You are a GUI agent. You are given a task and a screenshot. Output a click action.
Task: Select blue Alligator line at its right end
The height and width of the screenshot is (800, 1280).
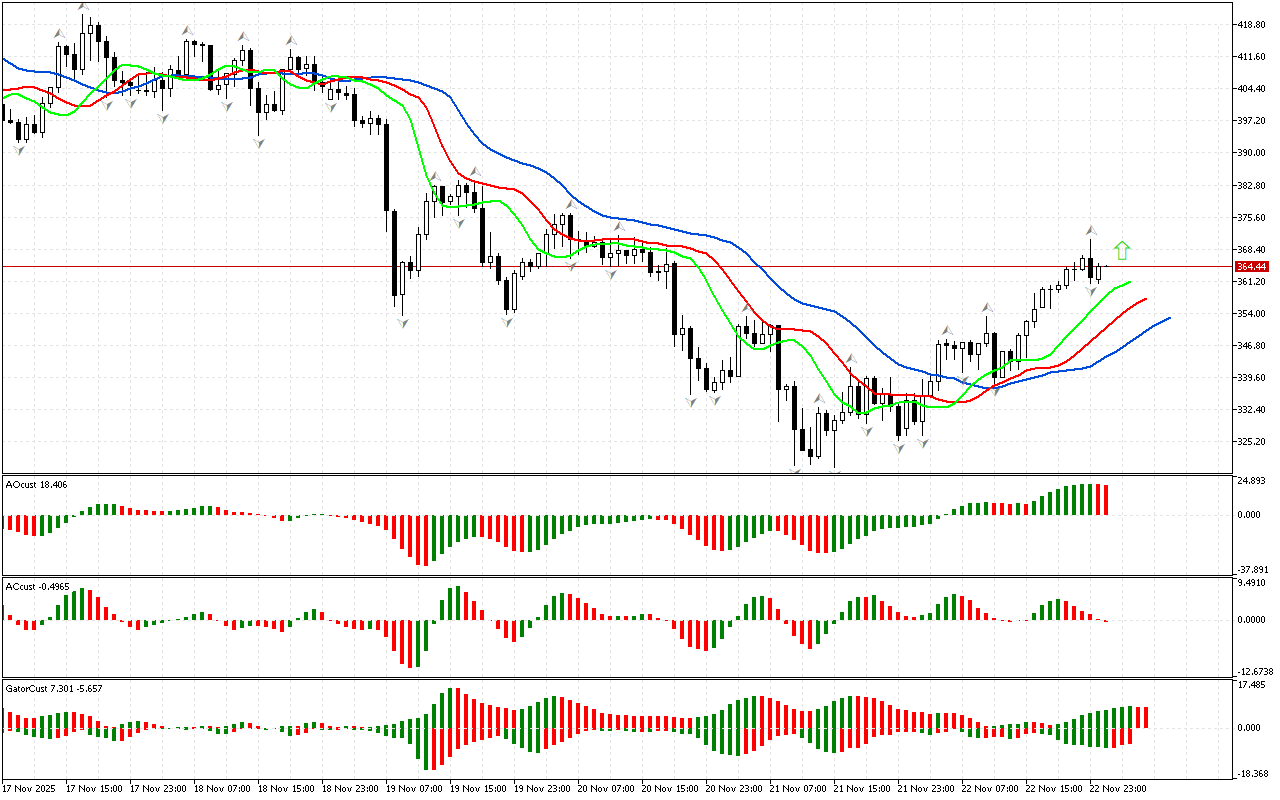click(x=1167, y=319)
